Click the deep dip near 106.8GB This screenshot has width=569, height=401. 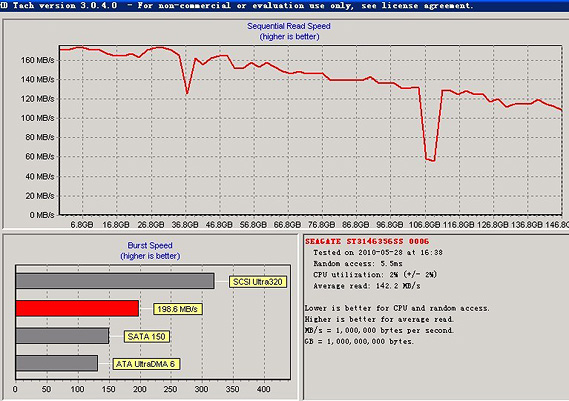pyautogui.click(x=430, y=160)
